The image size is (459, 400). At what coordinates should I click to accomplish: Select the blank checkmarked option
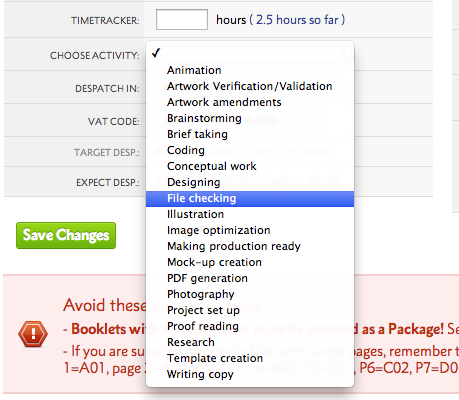point(250,54)
